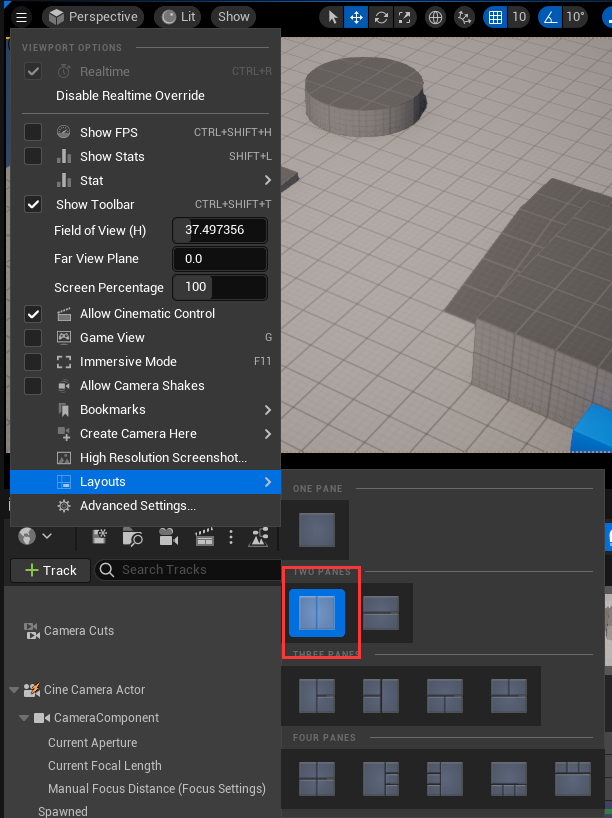Click the Show viewport button
The width and height of the screenshot is (612, 818).
[x=233, y=17]
